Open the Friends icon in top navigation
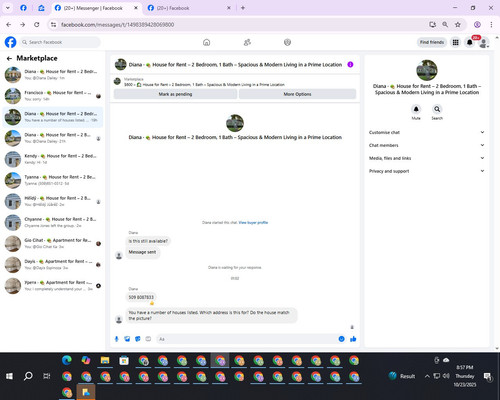Screen dimensions: 500x400 [x=247, y=42]
